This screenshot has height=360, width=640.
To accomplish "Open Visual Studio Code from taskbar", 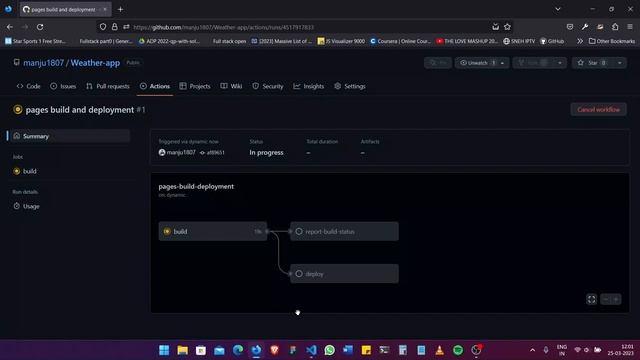I will tap(311, 350).
